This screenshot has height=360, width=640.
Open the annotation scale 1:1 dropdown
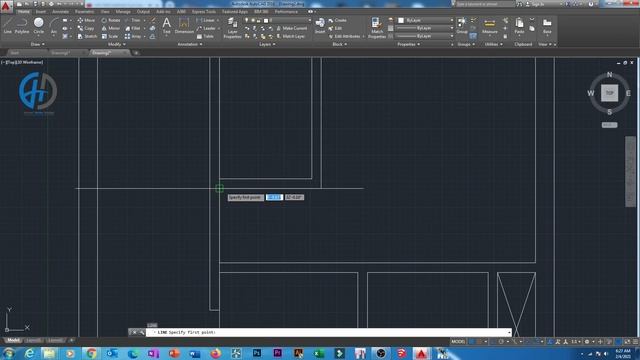[x=576, y=342]
